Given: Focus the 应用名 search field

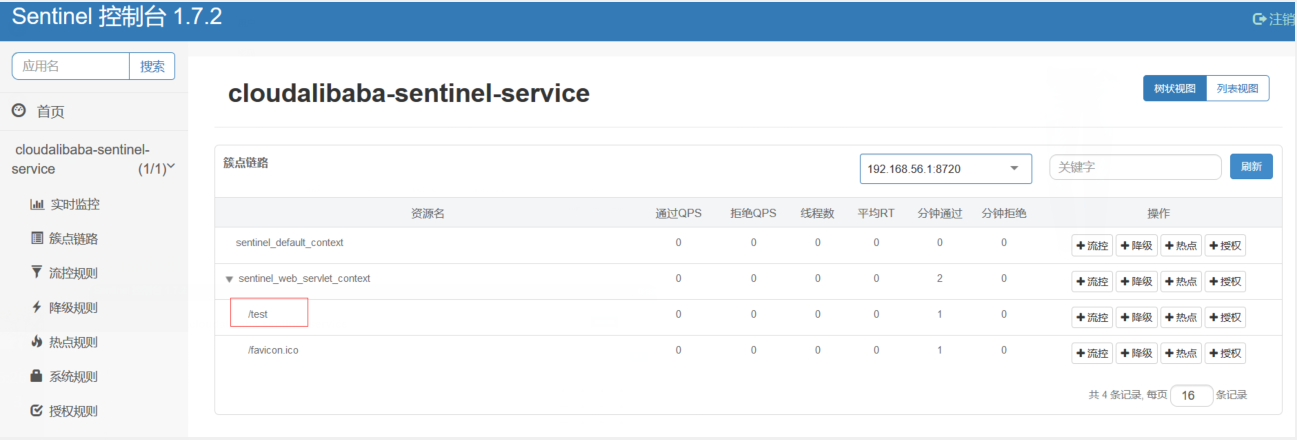Looking at the screenshot, I should 71,66.
